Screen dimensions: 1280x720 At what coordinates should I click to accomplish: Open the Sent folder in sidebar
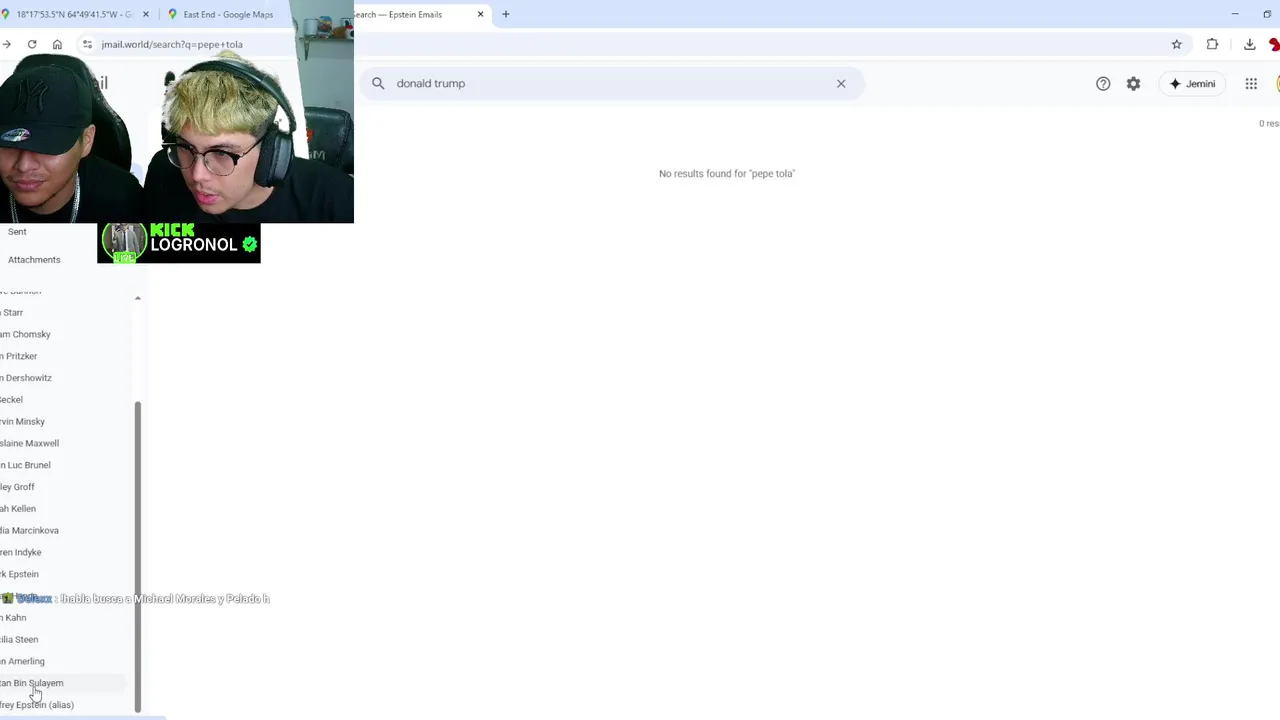coord(17,232)
